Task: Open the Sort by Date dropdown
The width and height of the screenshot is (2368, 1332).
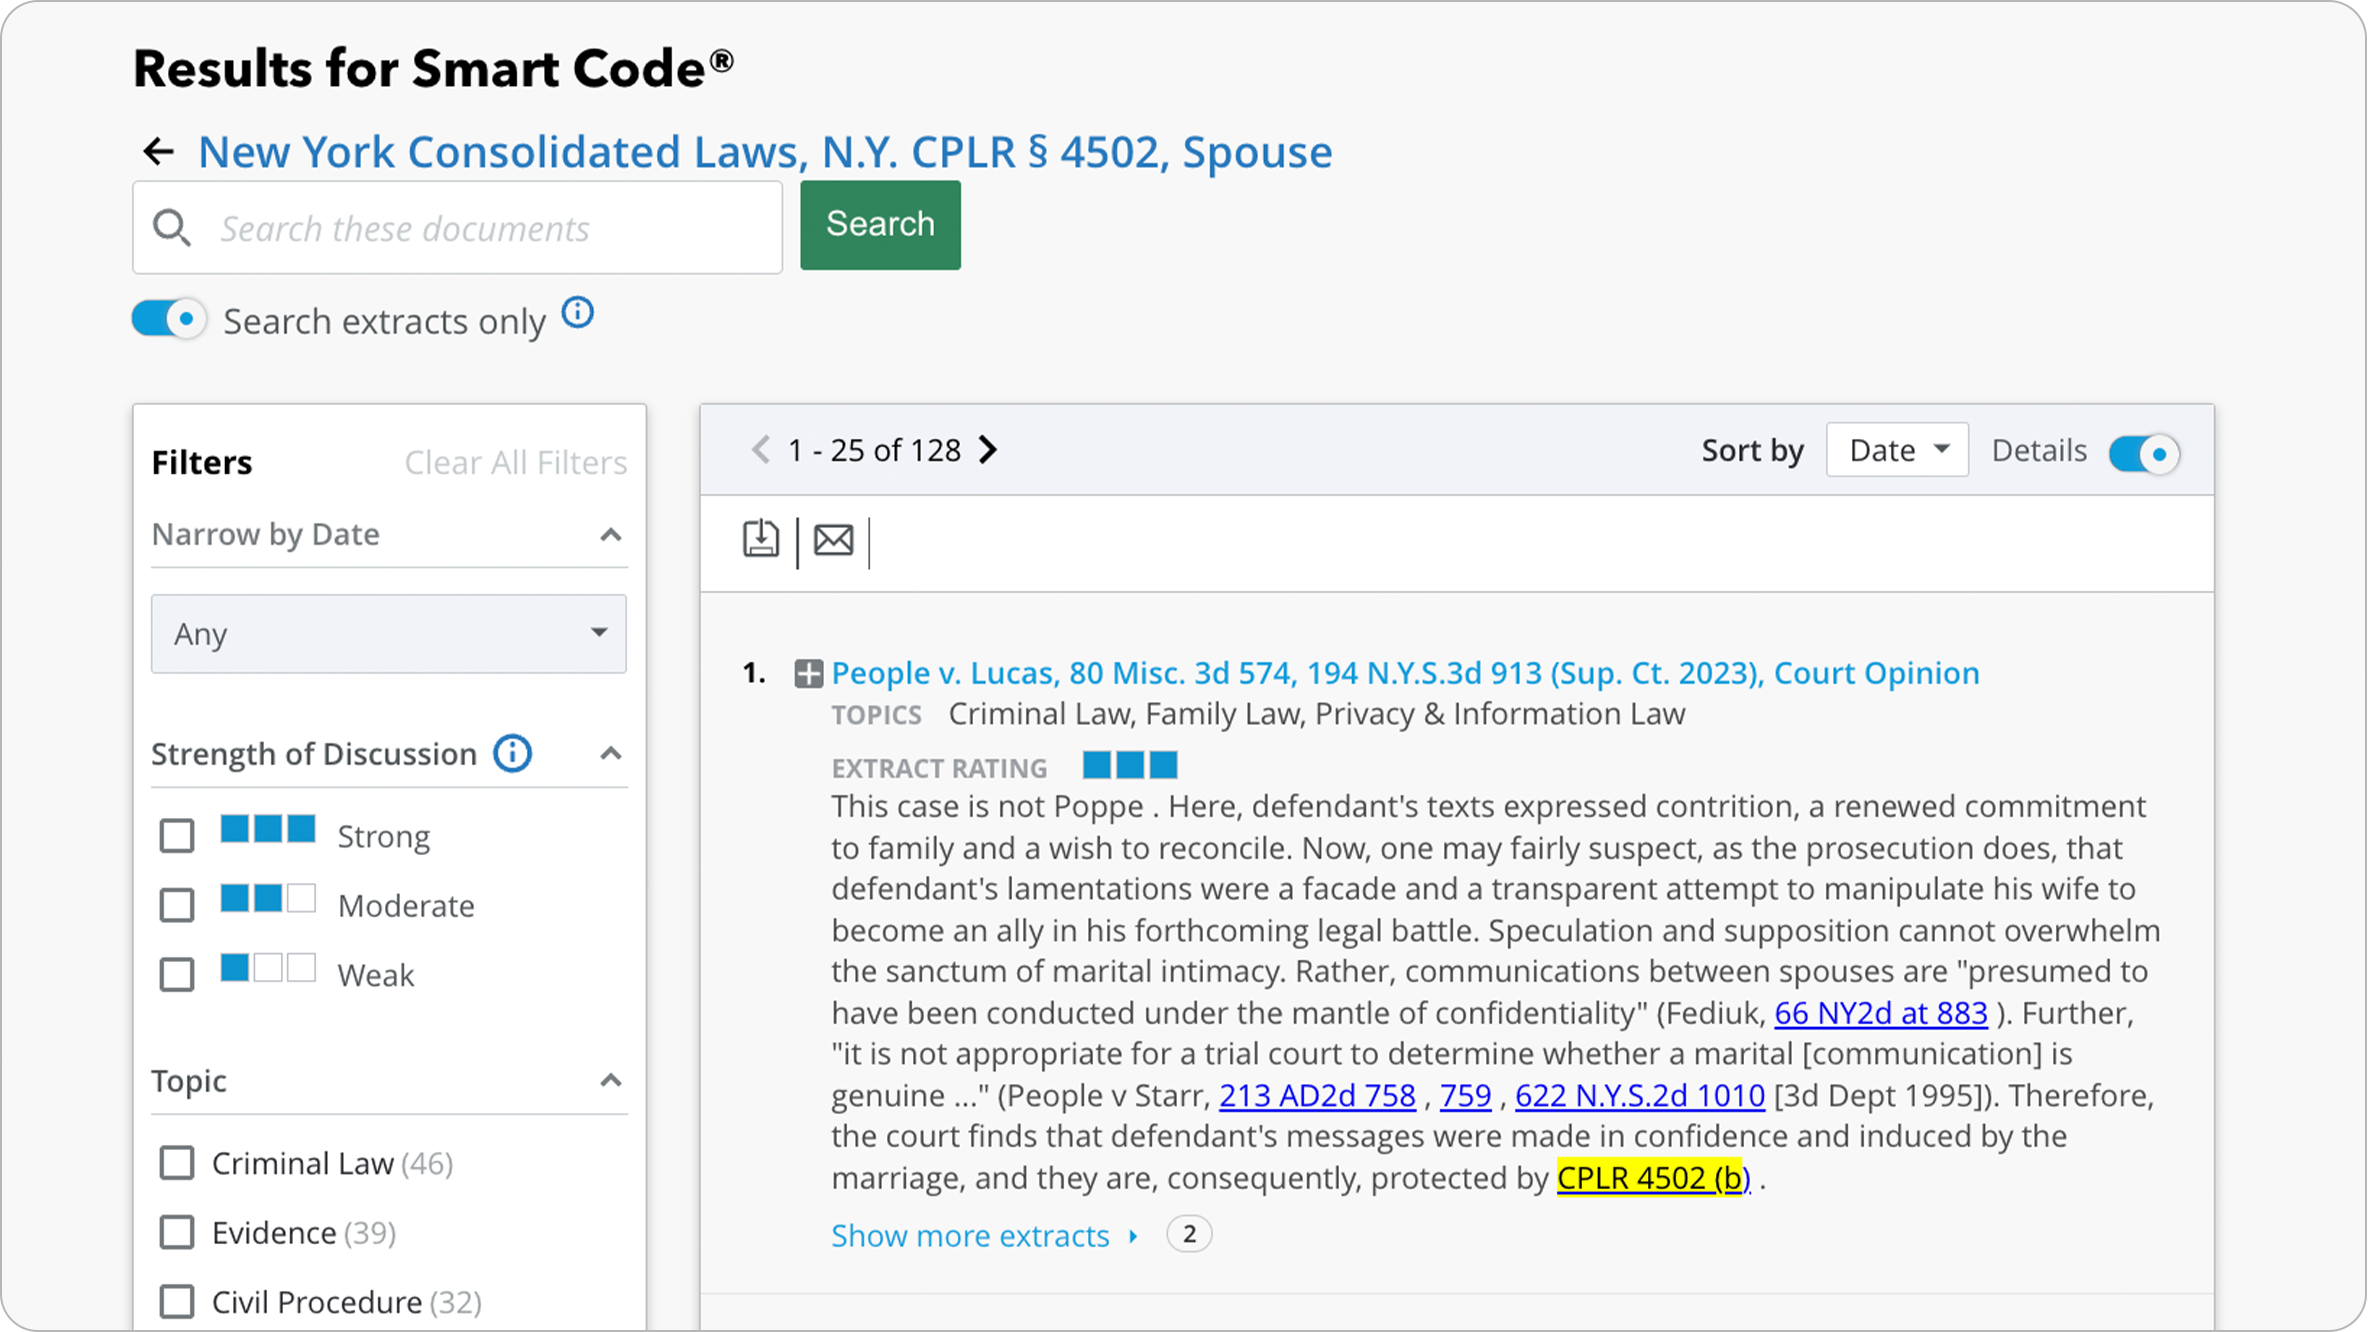Action: [x=1893, y=452]
